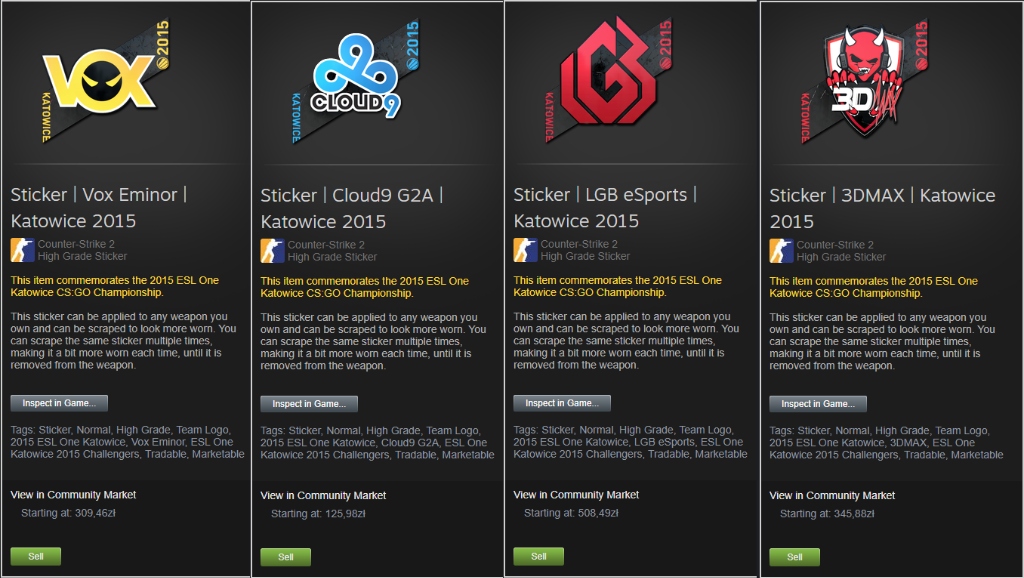View Vox Eminor in Community Market
This screenshot has width=1024, height=578.
73,495
